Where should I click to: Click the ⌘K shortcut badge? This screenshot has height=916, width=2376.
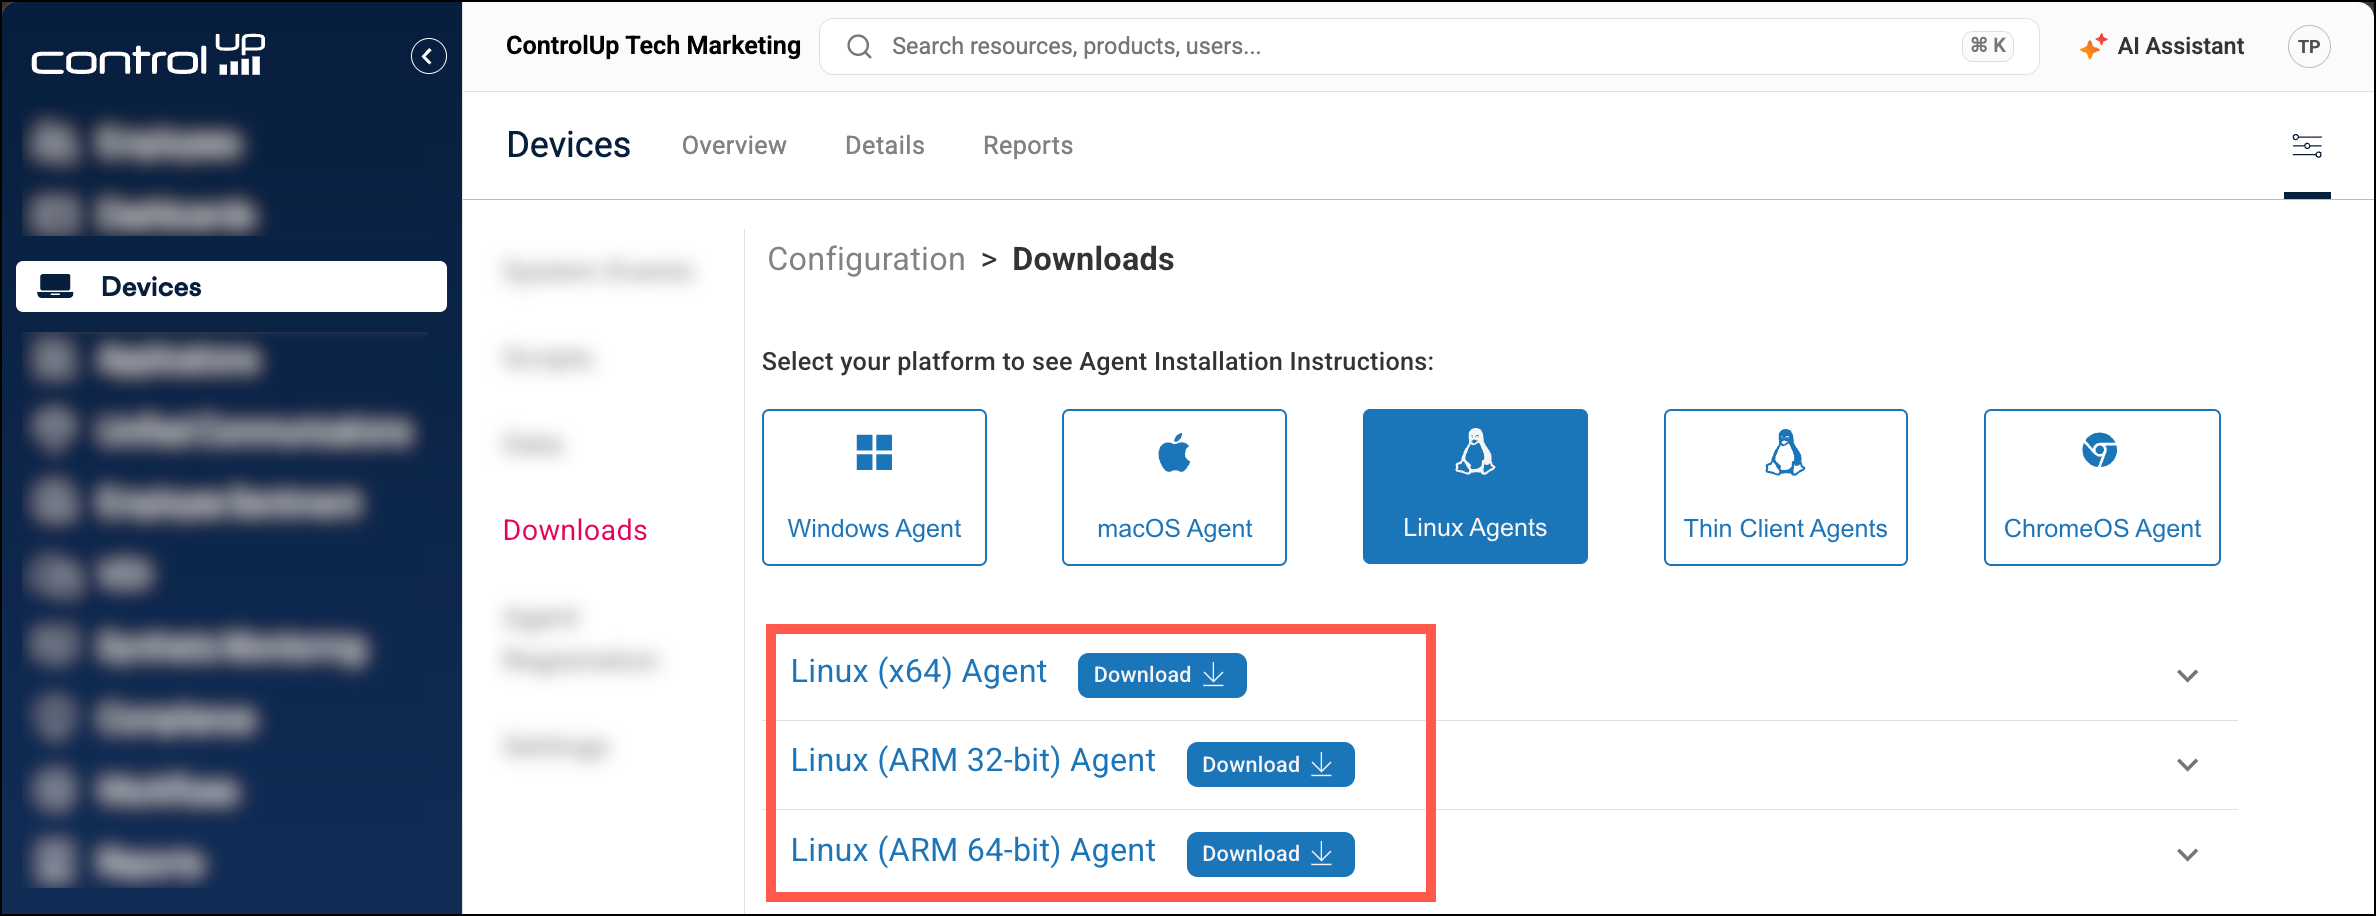[1988, 46]
